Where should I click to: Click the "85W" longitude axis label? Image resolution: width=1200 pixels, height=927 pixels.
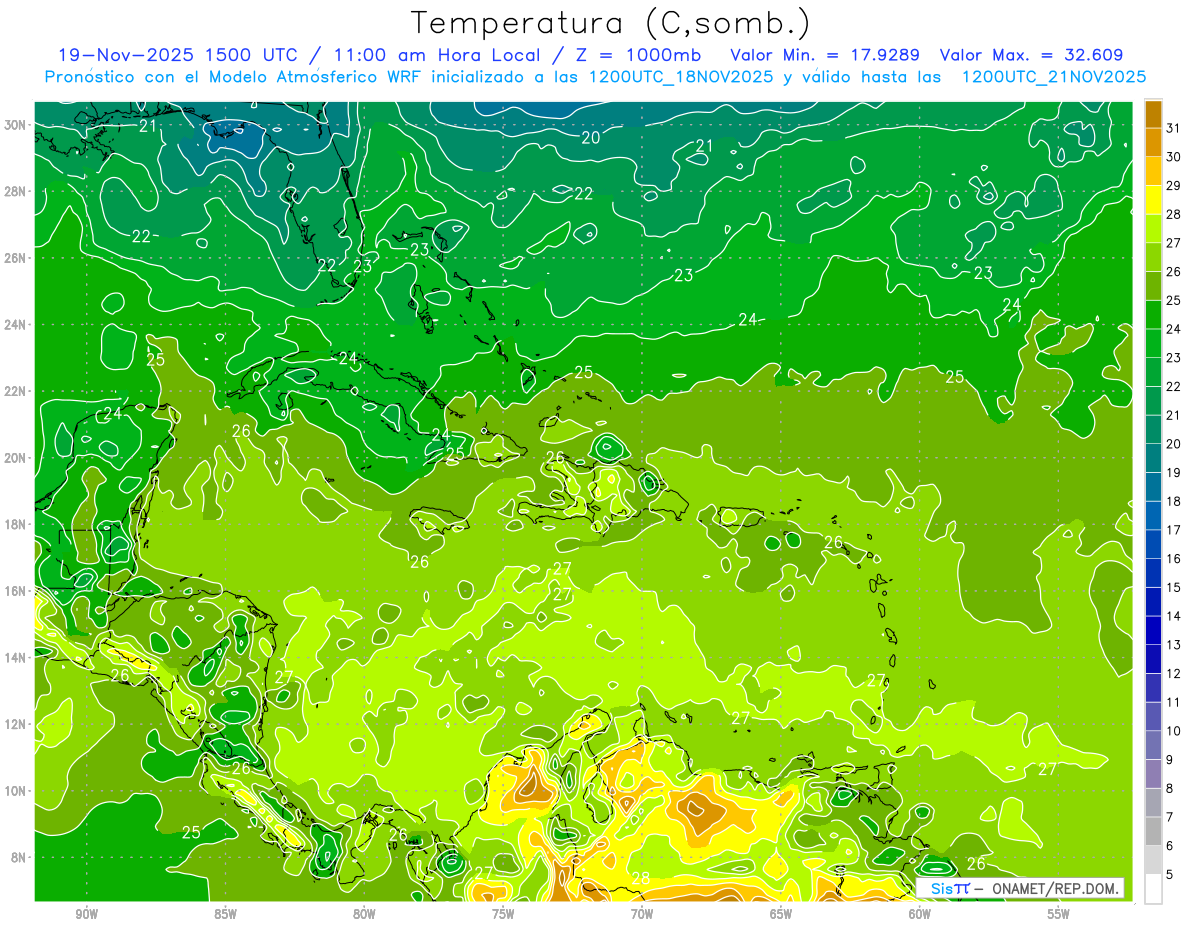225,914
